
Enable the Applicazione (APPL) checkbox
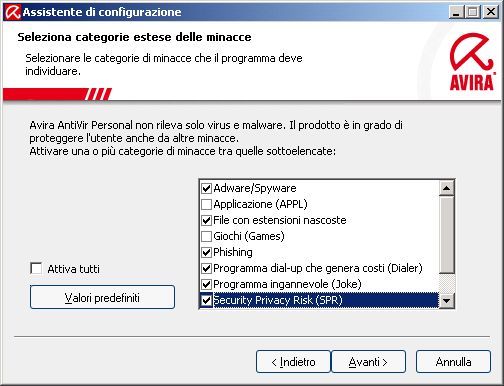pyautogui.click(x=206, y=204)
